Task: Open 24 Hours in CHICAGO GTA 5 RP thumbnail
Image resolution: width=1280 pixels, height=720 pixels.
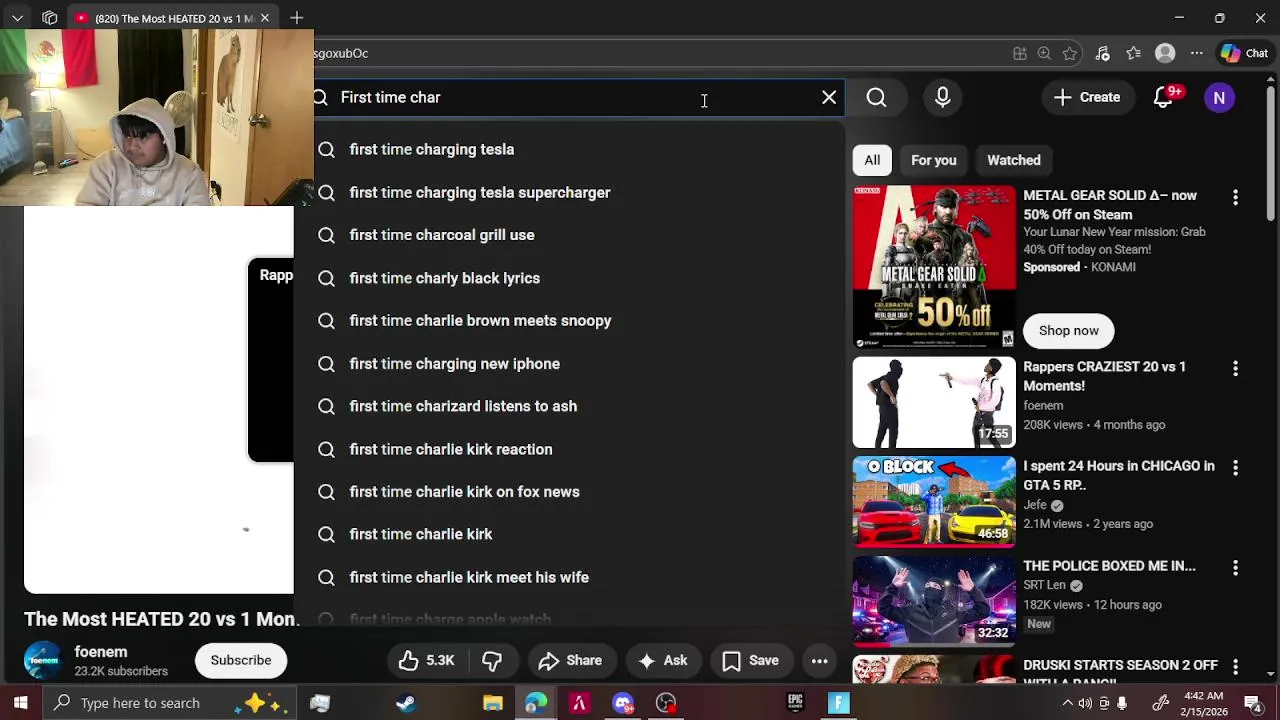Action: 934,501
